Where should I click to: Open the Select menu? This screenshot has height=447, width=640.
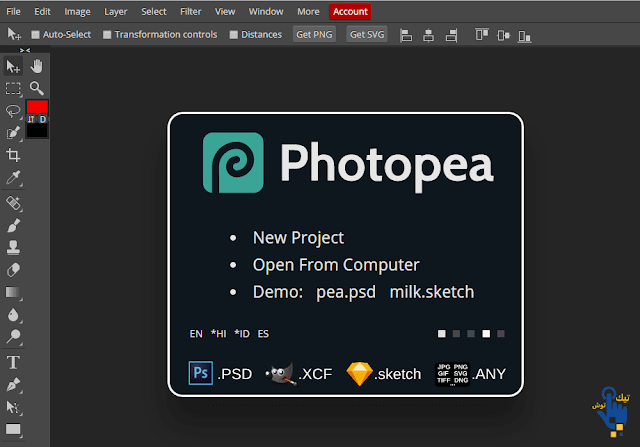pyautogui.click(x=154, y=11)
